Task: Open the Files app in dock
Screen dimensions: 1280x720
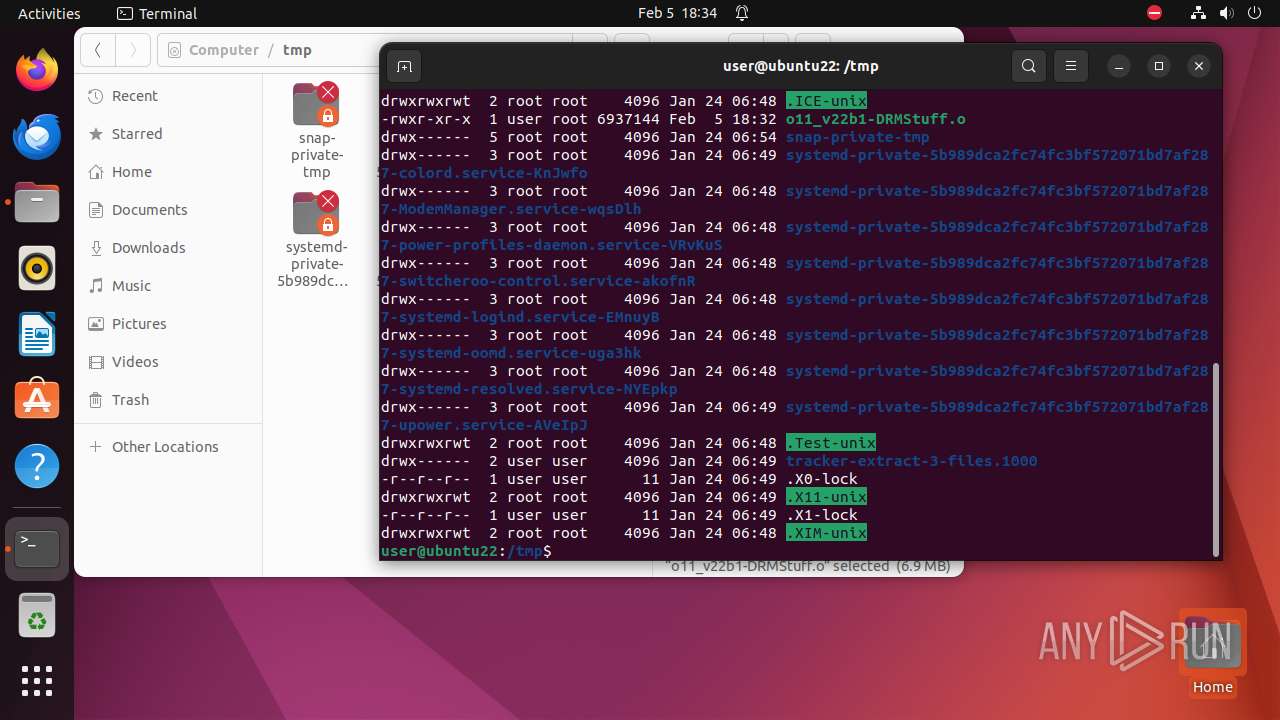Action: 37,203
